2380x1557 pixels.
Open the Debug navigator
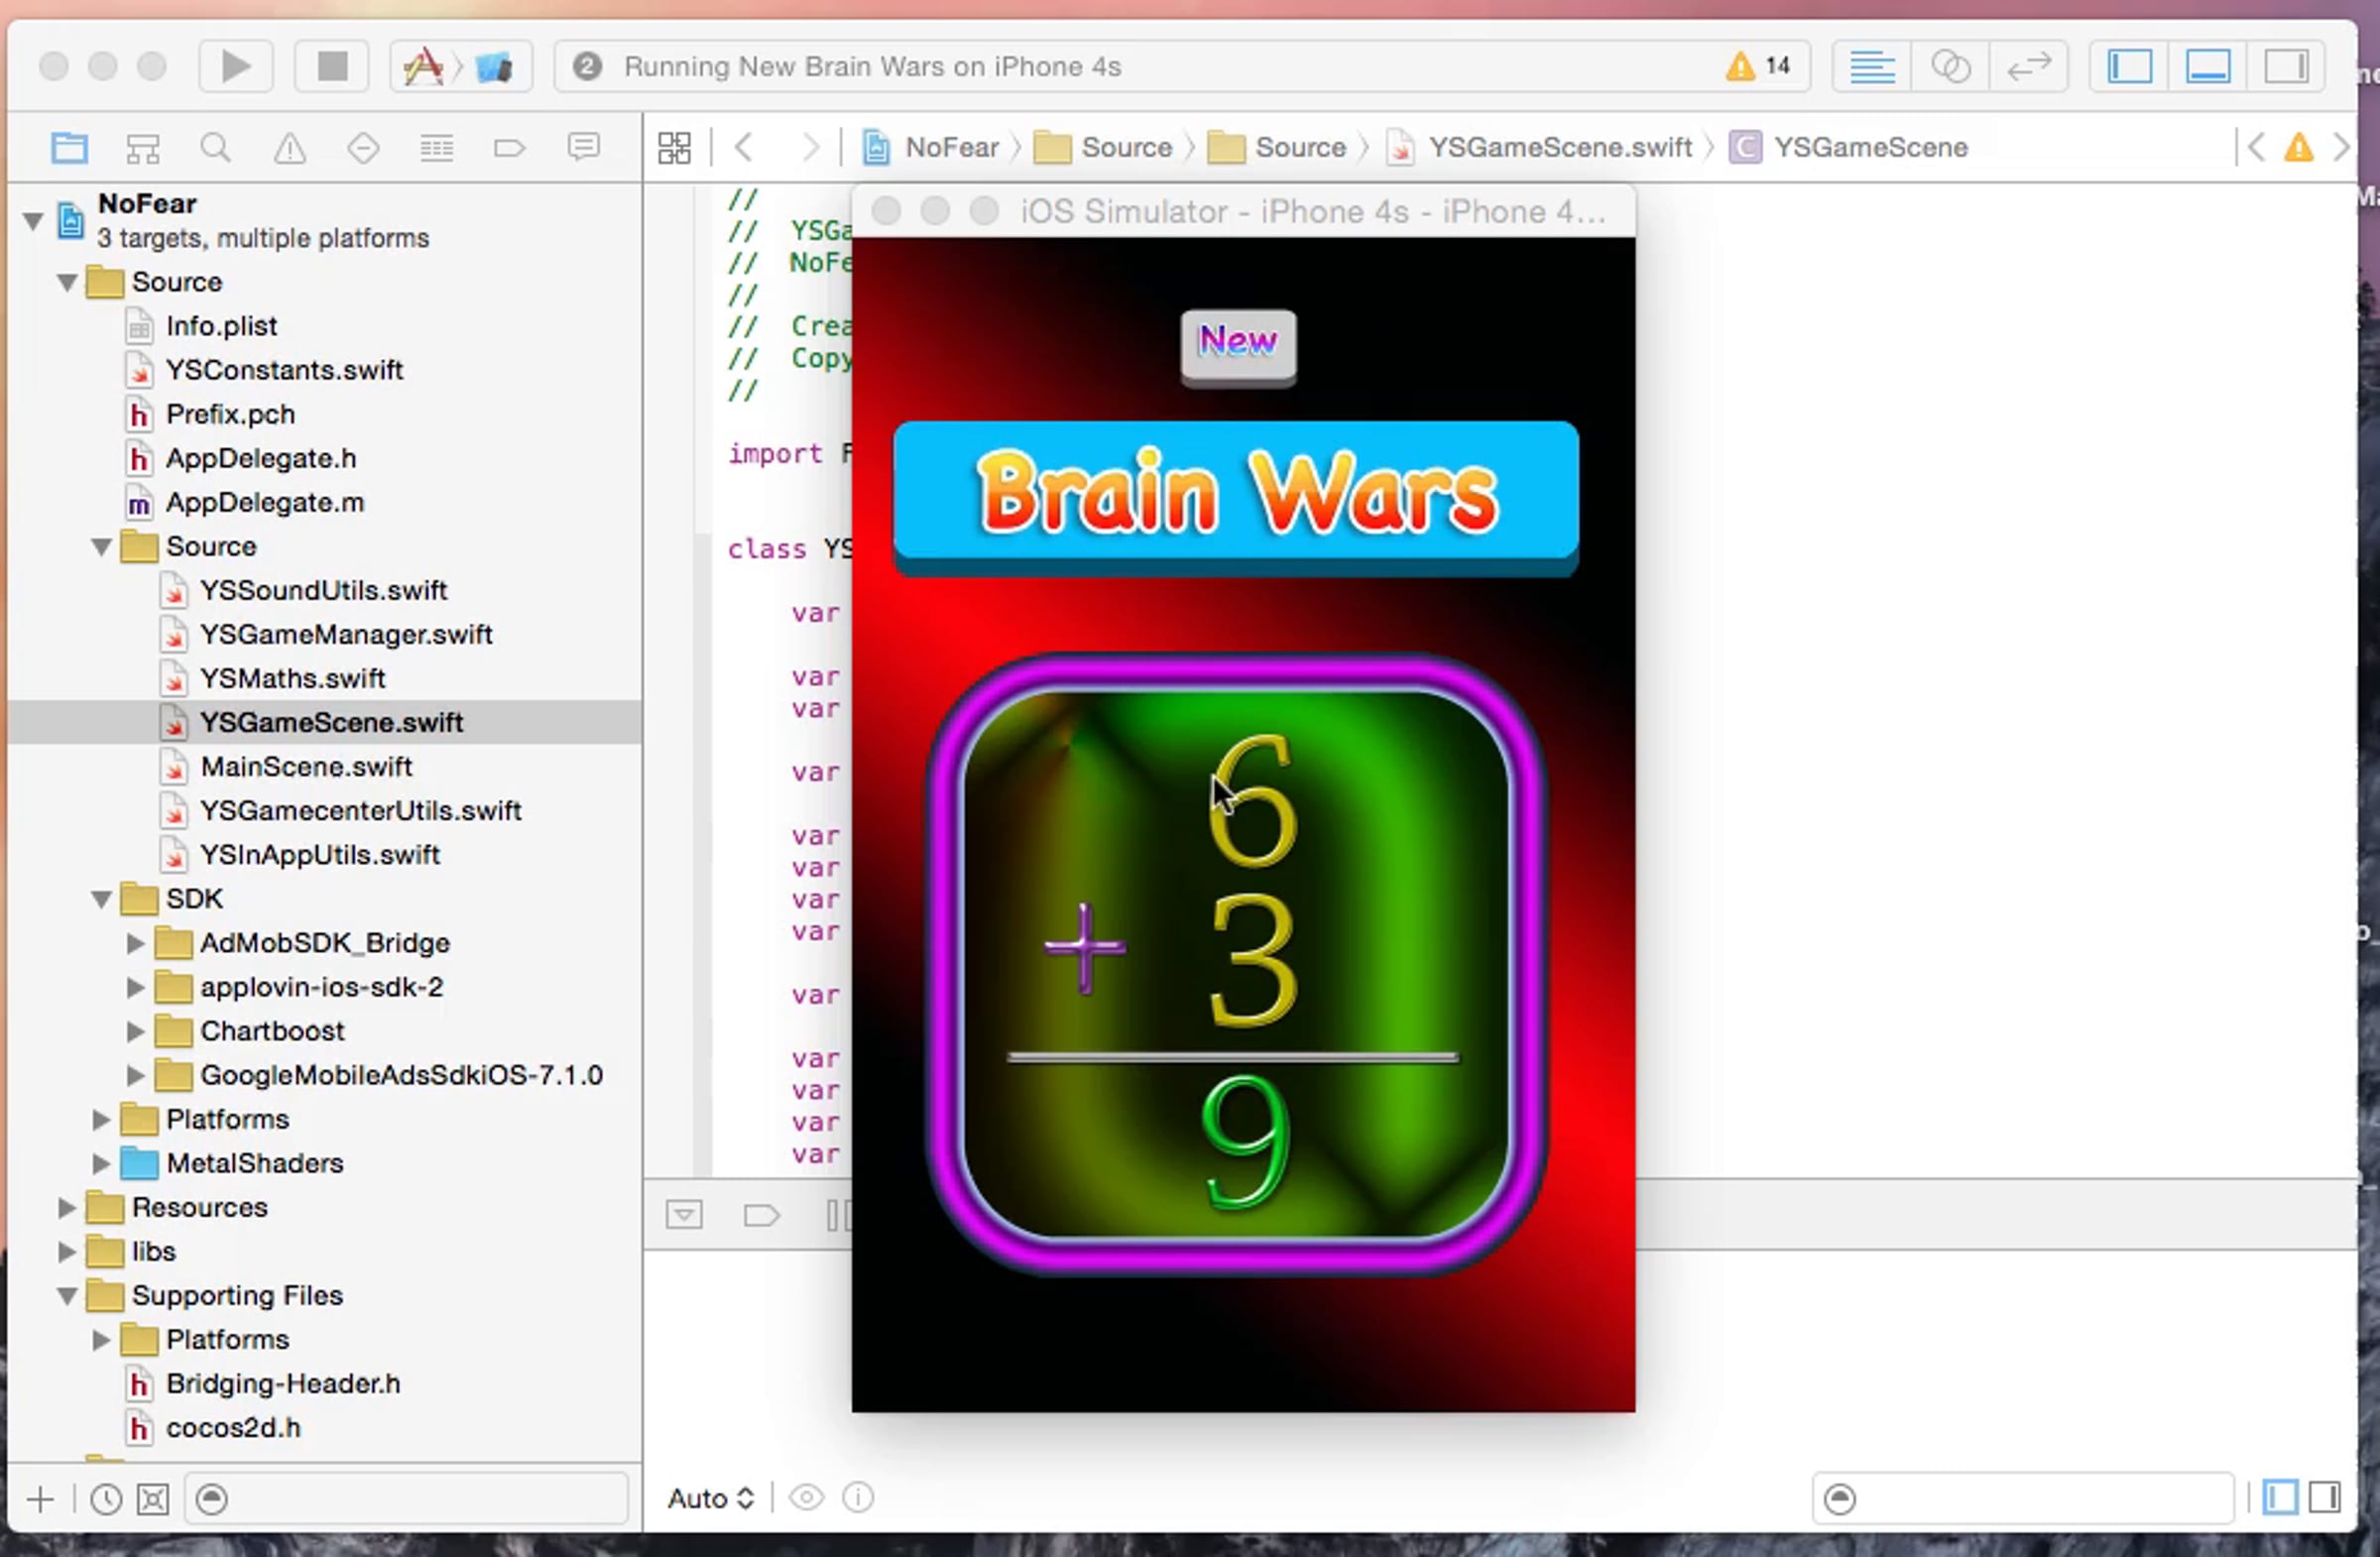click(437, 148)
